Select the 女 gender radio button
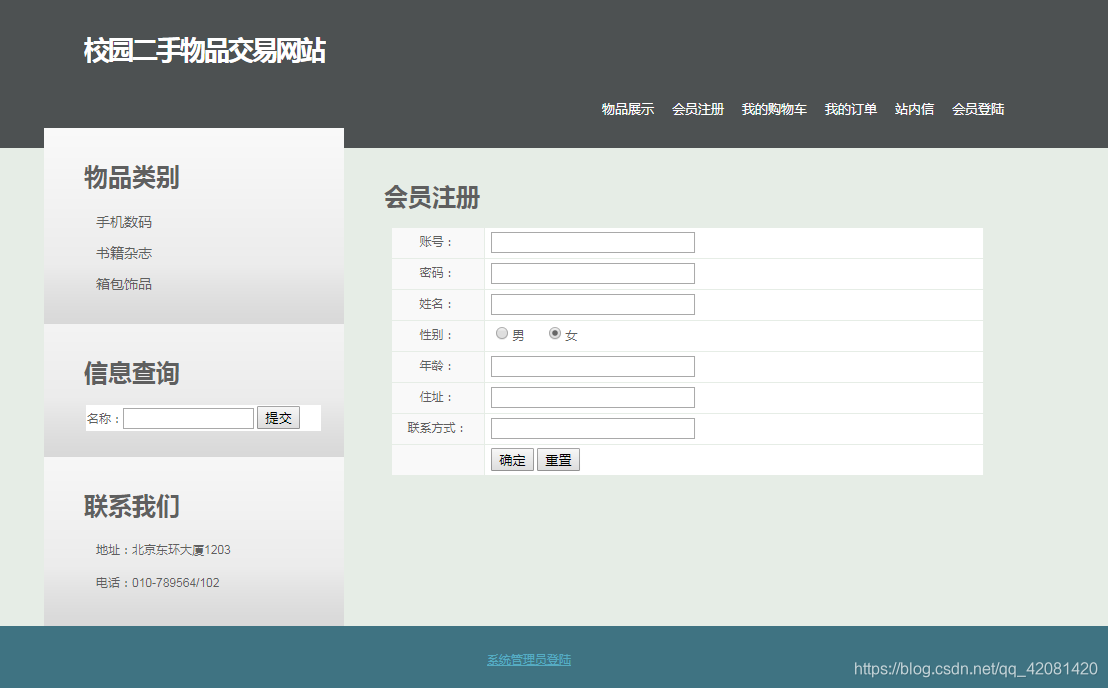This screenshot has width=1108, height=688. click(555, 333)
